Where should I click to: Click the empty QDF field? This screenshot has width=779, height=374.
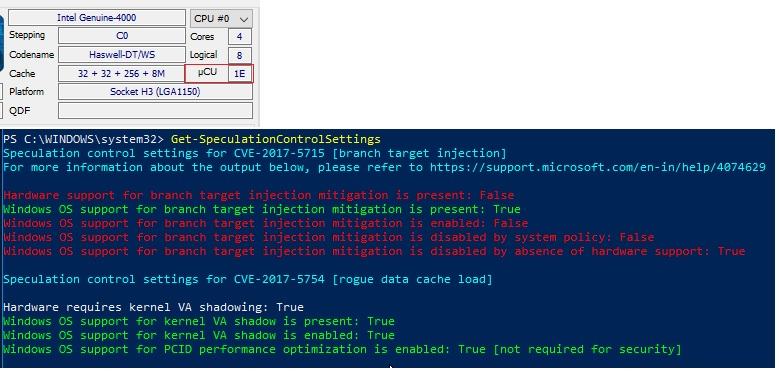tap(156, 110)
